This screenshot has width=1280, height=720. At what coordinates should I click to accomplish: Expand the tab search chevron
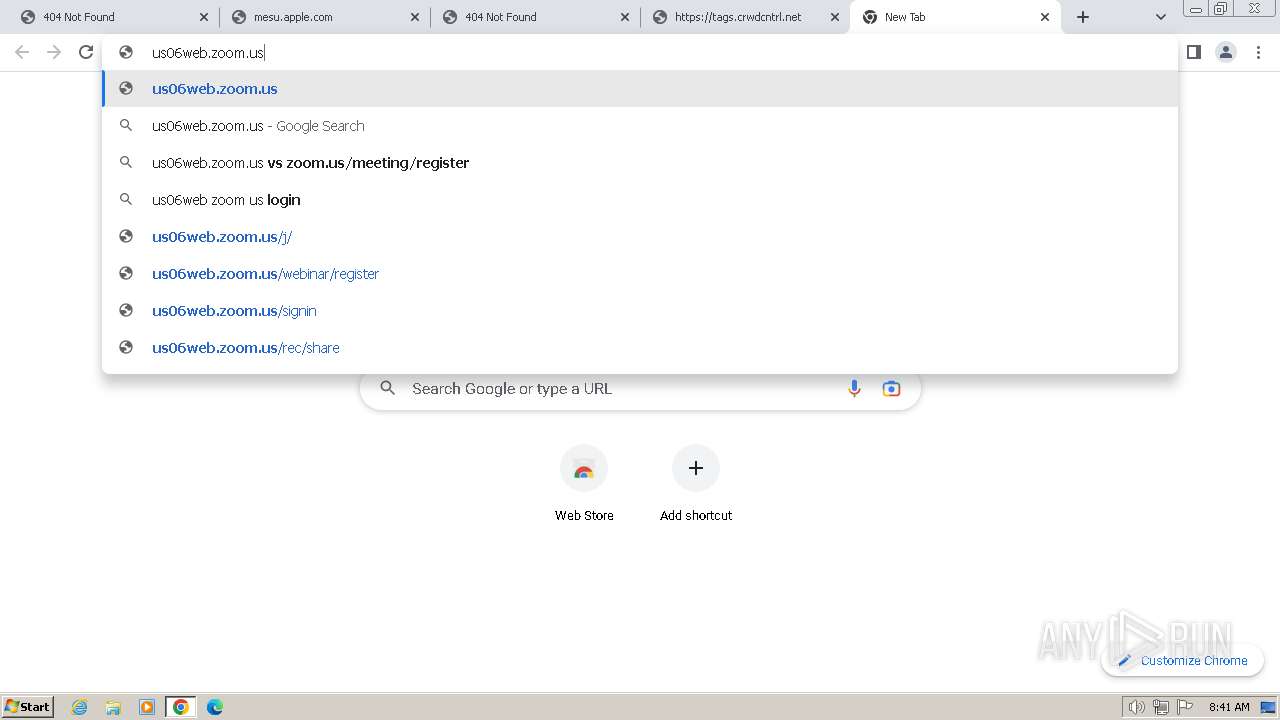(x=1160, y=17)
